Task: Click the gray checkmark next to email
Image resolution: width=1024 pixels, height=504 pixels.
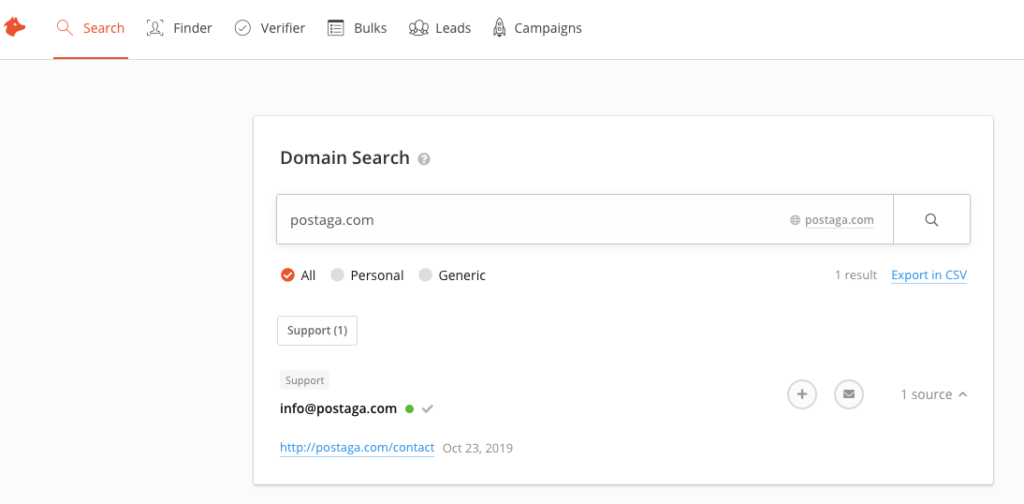Action: tap(428, 409)
